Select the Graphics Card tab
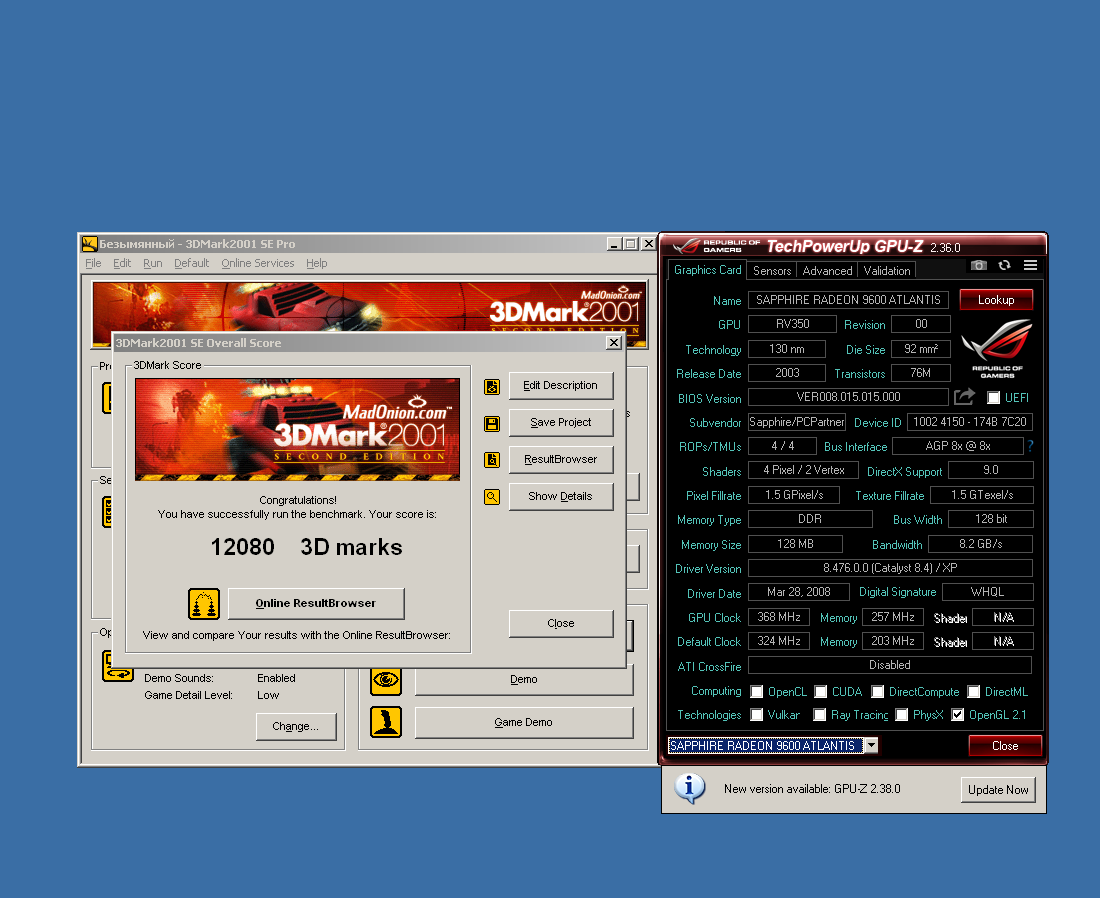The image size is (1100, 898). pos(707,270)
